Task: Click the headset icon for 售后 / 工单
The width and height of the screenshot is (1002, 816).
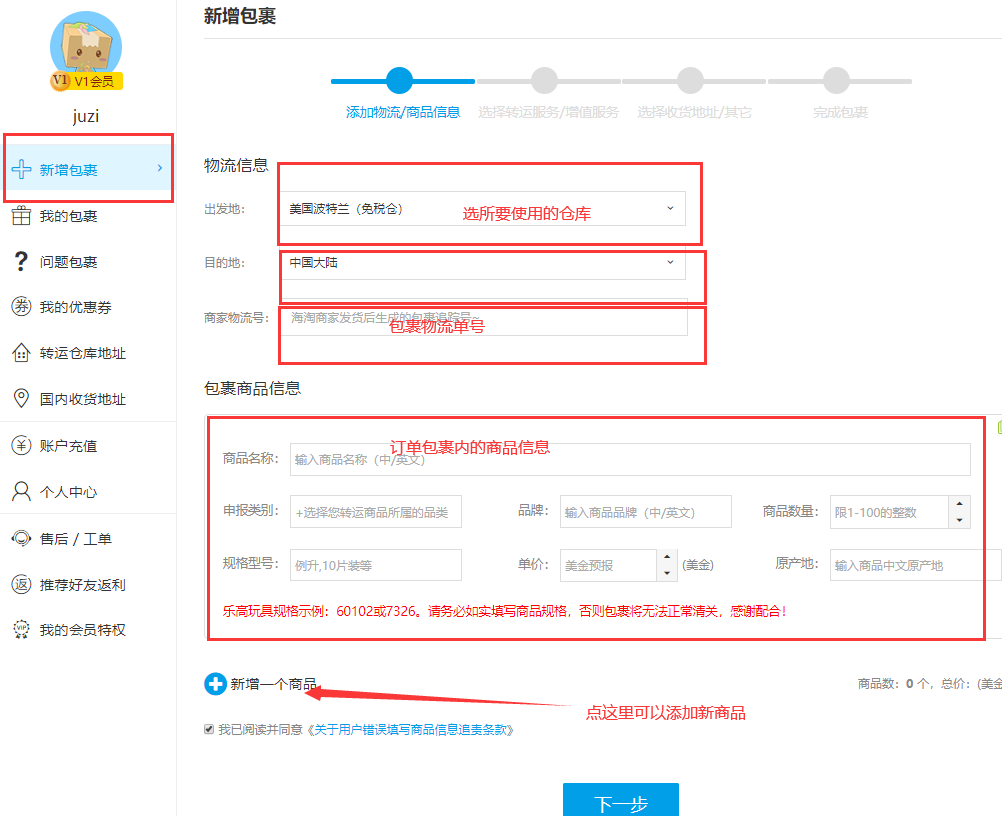Action: 21,539
